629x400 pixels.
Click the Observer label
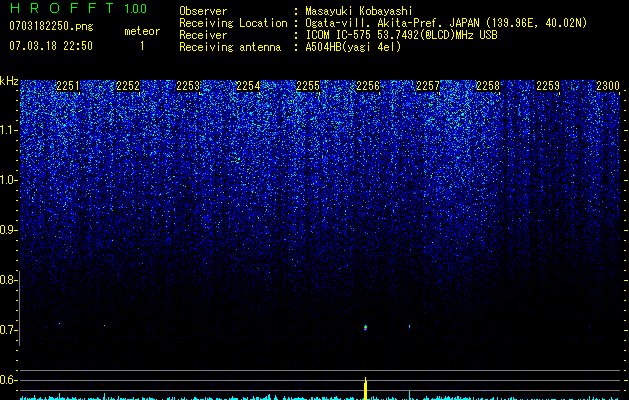pyautogui.click(x=203, y=11)
